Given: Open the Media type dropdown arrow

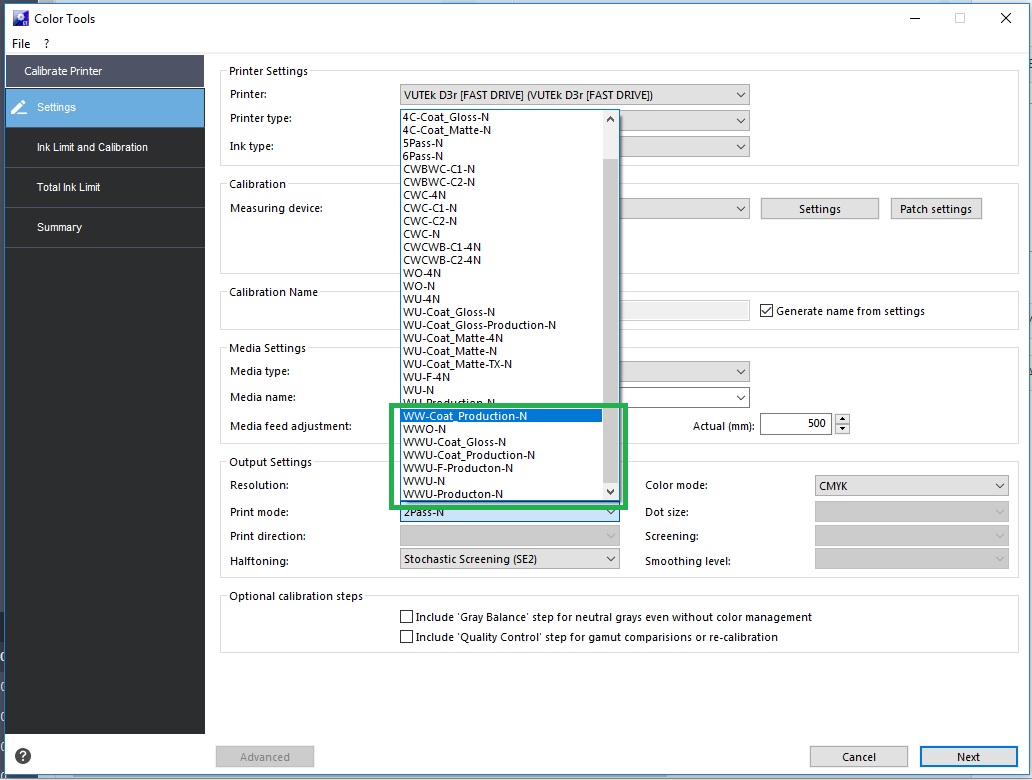Looking at the screenshot, I should coord(740,371).
